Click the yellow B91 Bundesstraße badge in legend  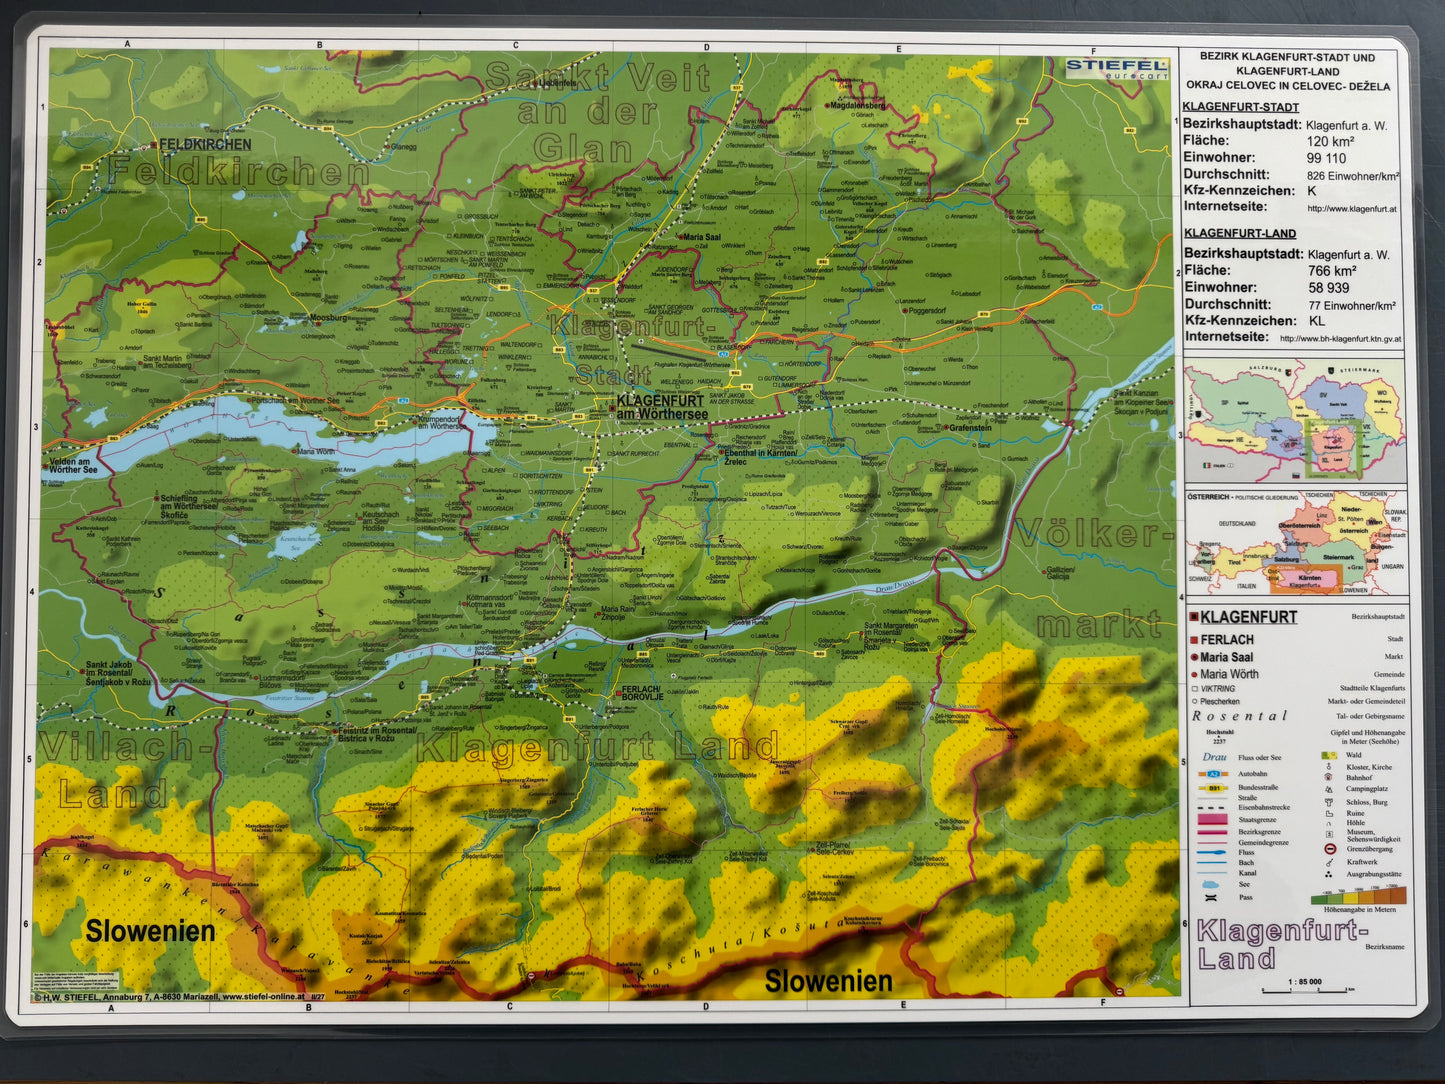(x=1212, y=788)
